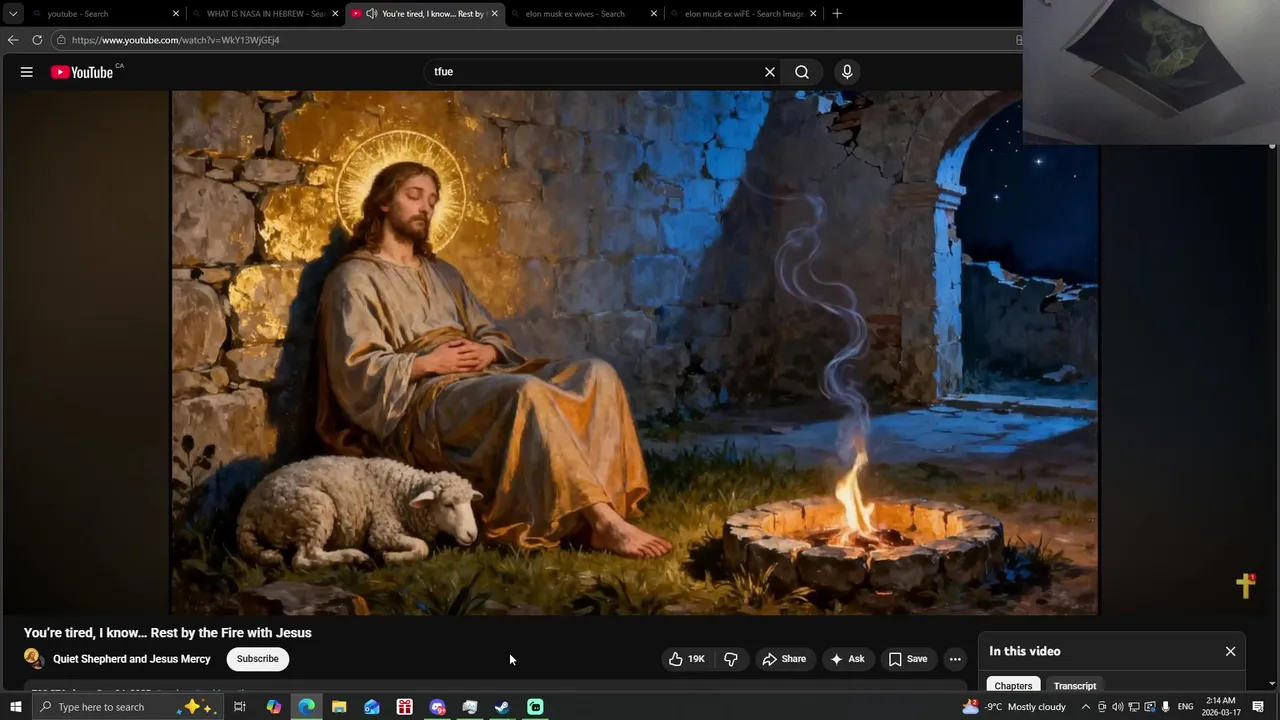Show hidden system tray icons
This screenshot has width=1280, height=720.
pyautogui.click(x=1086, y=707)
